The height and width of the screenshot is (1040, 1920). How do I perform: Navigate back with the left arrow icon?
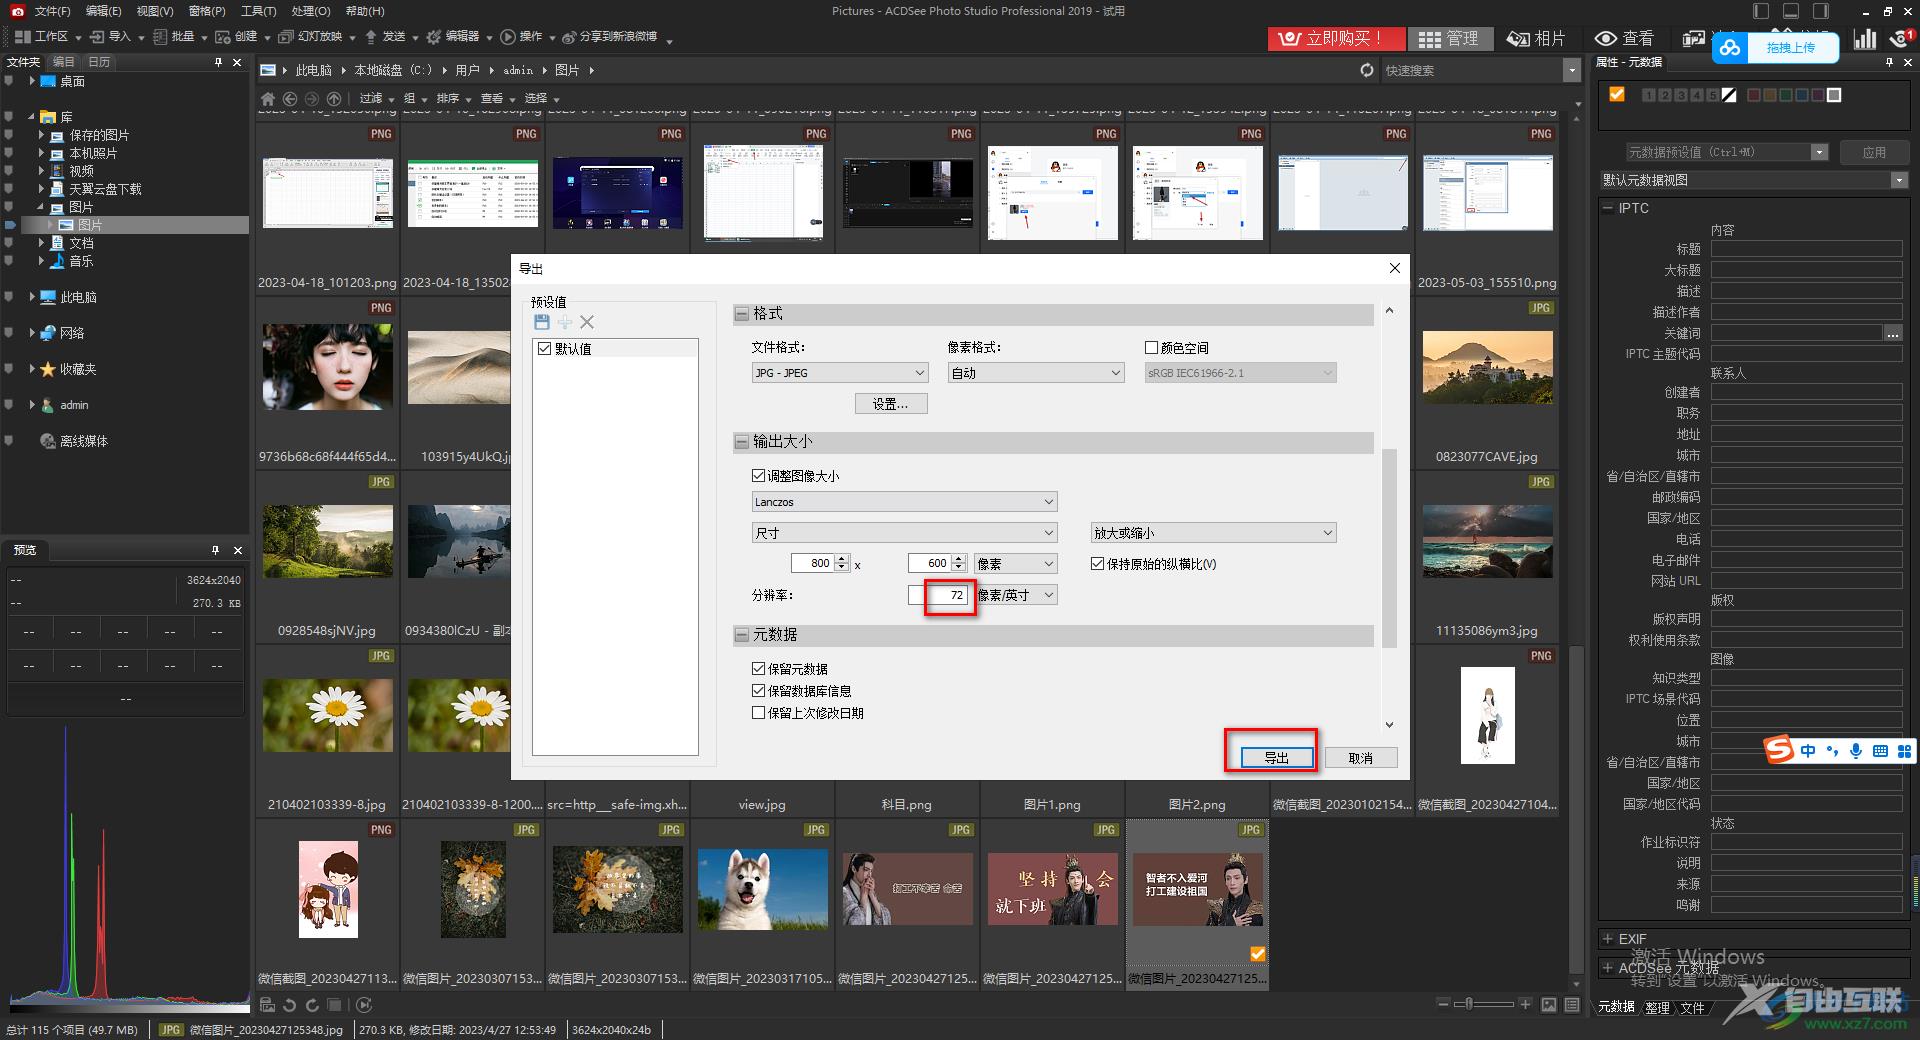click(290, 99)
